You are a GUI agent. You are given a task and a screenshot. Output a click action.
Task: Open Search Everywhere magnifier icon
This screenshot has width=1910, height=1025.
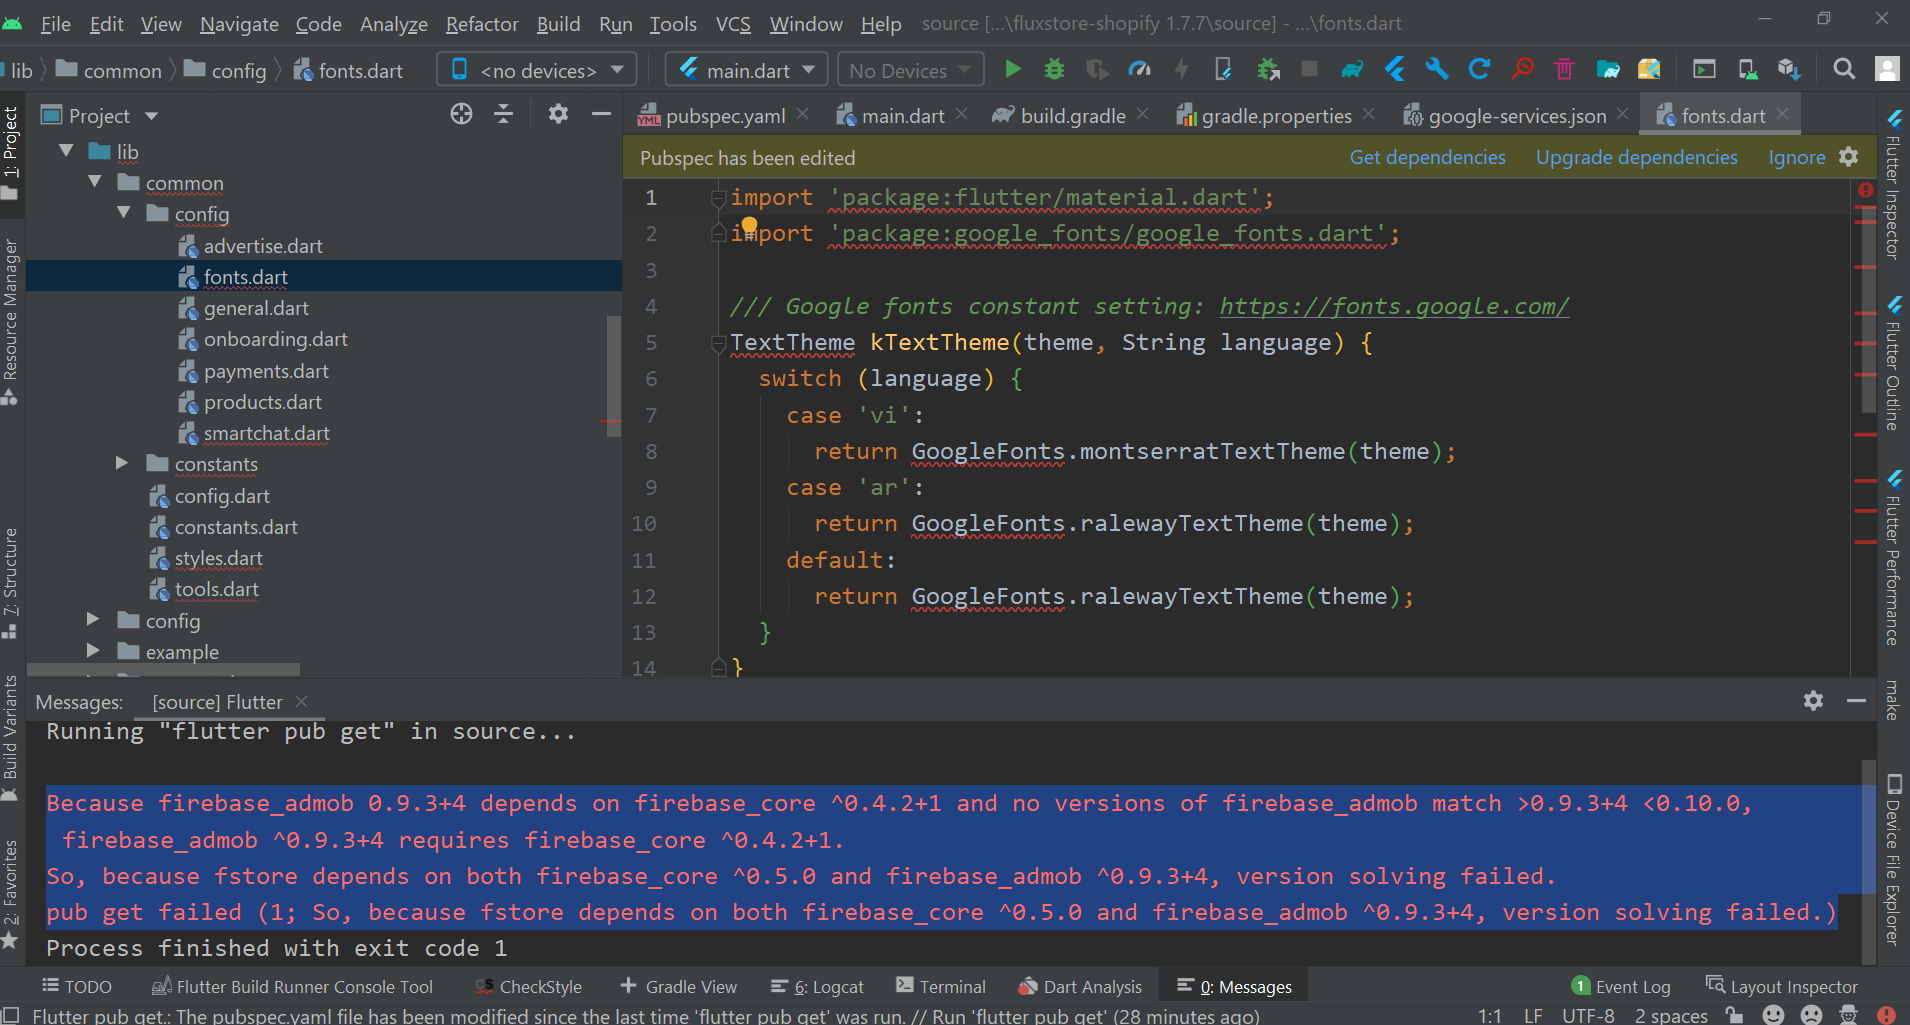point(1843,69)
